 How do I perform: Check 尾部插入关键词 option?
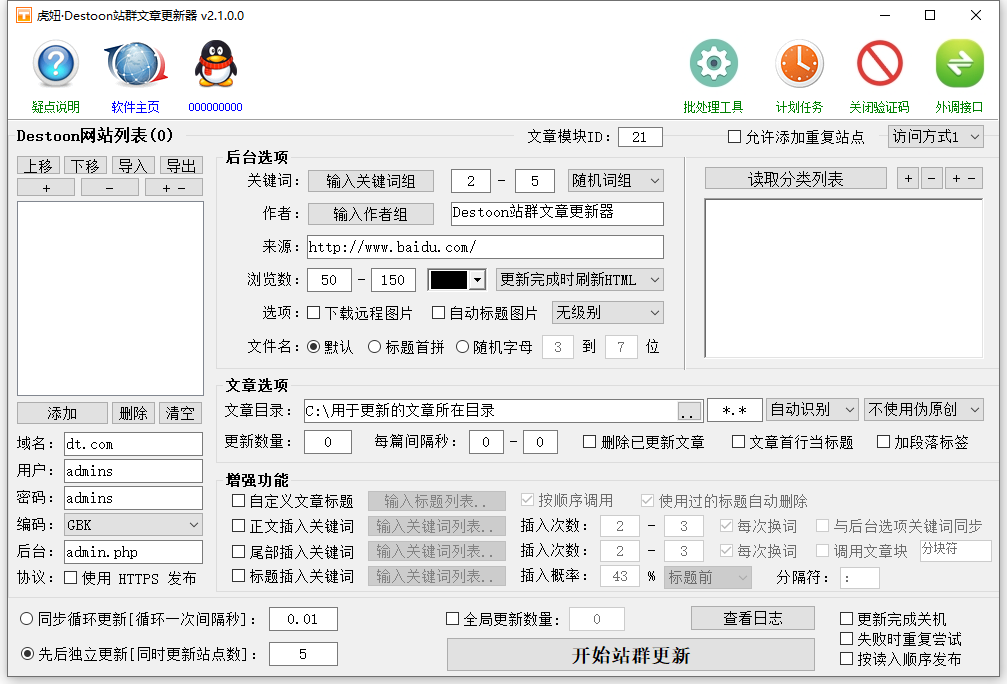[x=238, y=551]
